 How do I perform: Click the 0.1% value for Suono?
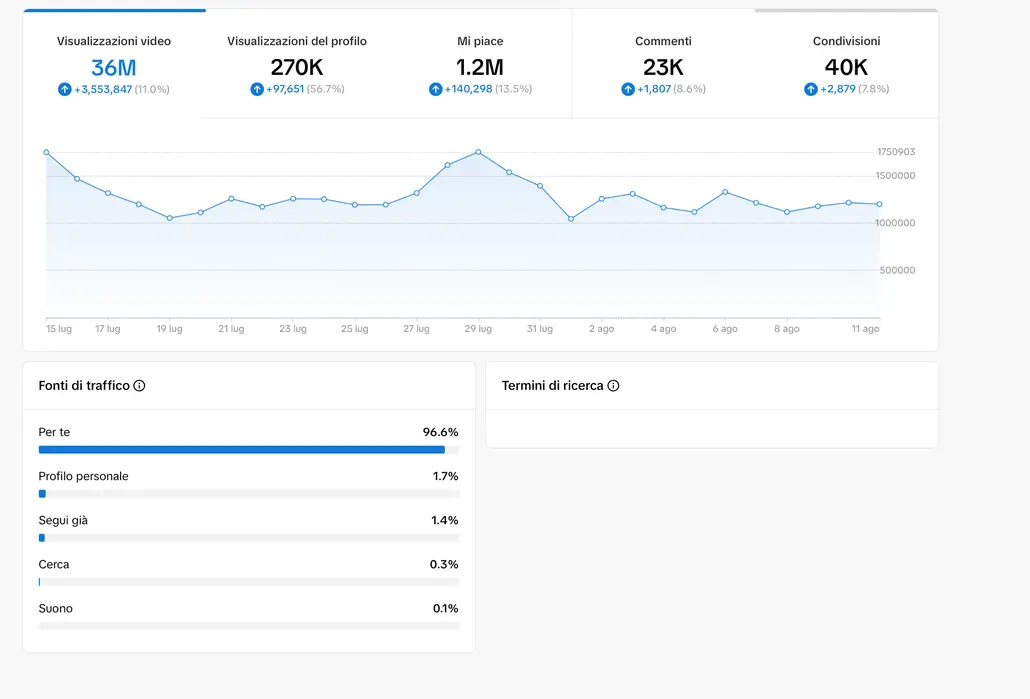(445, 608)
